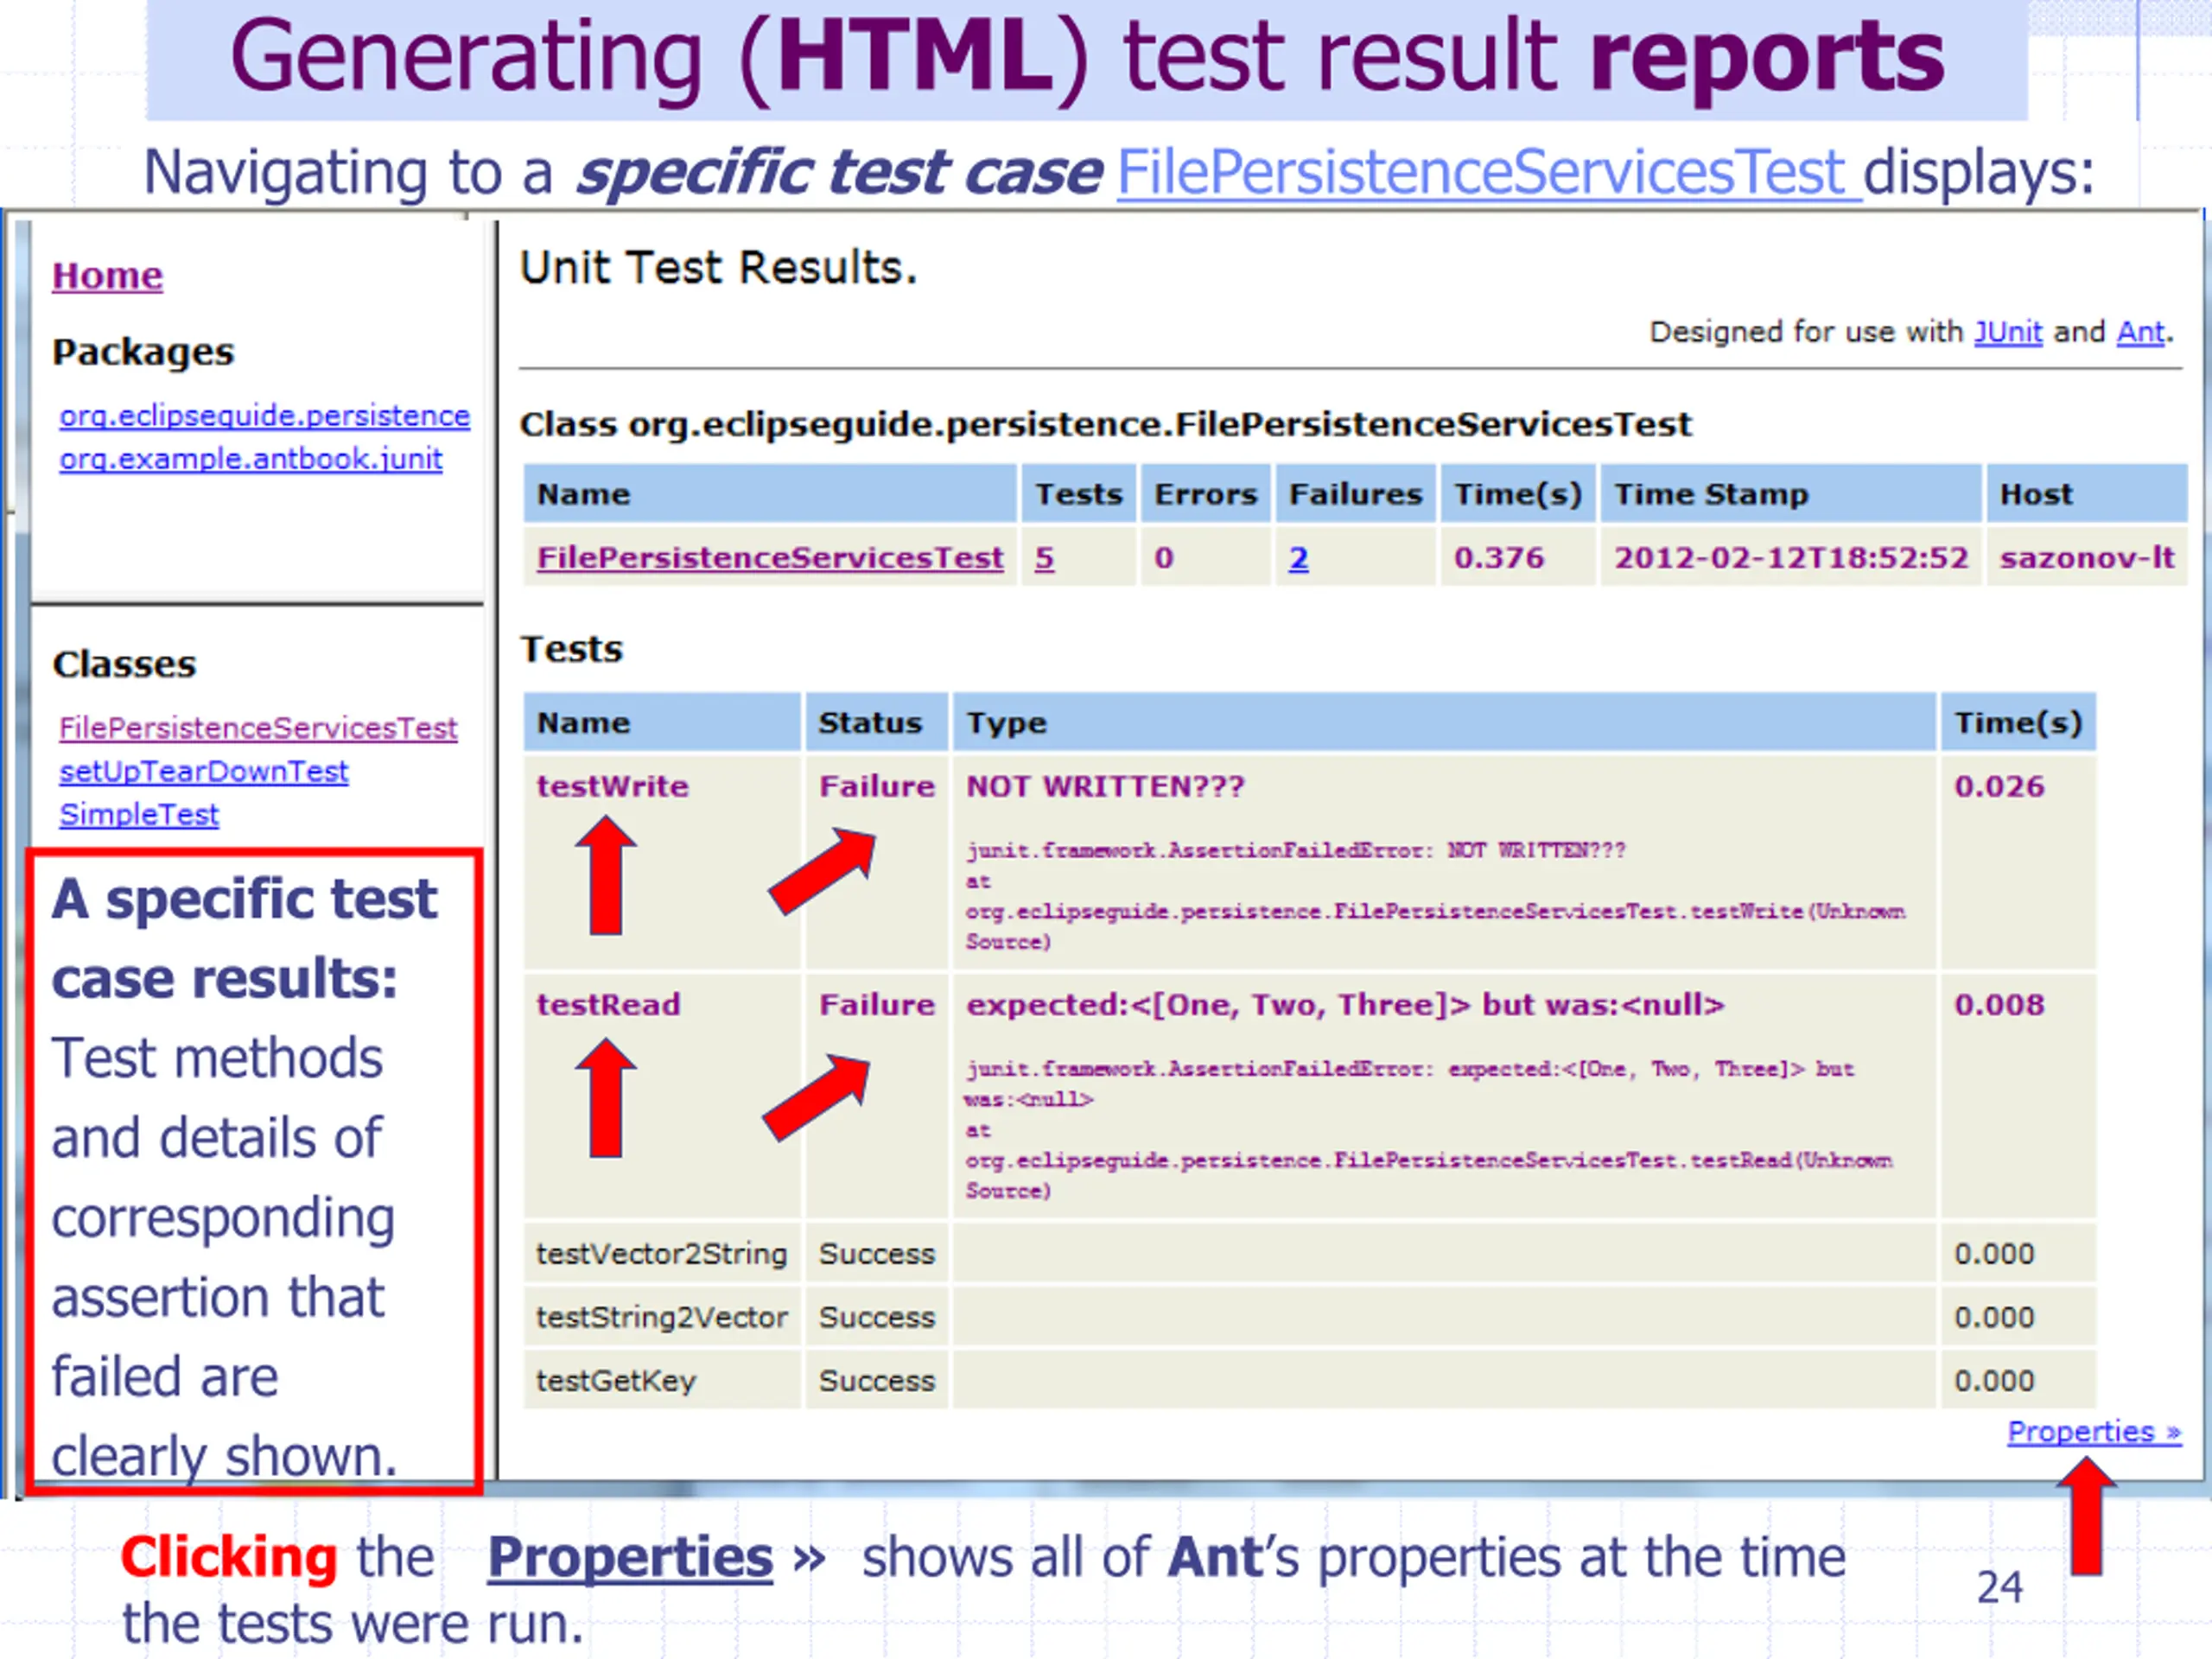
Task: Click the Tests section heading
Action: (571, 649)
